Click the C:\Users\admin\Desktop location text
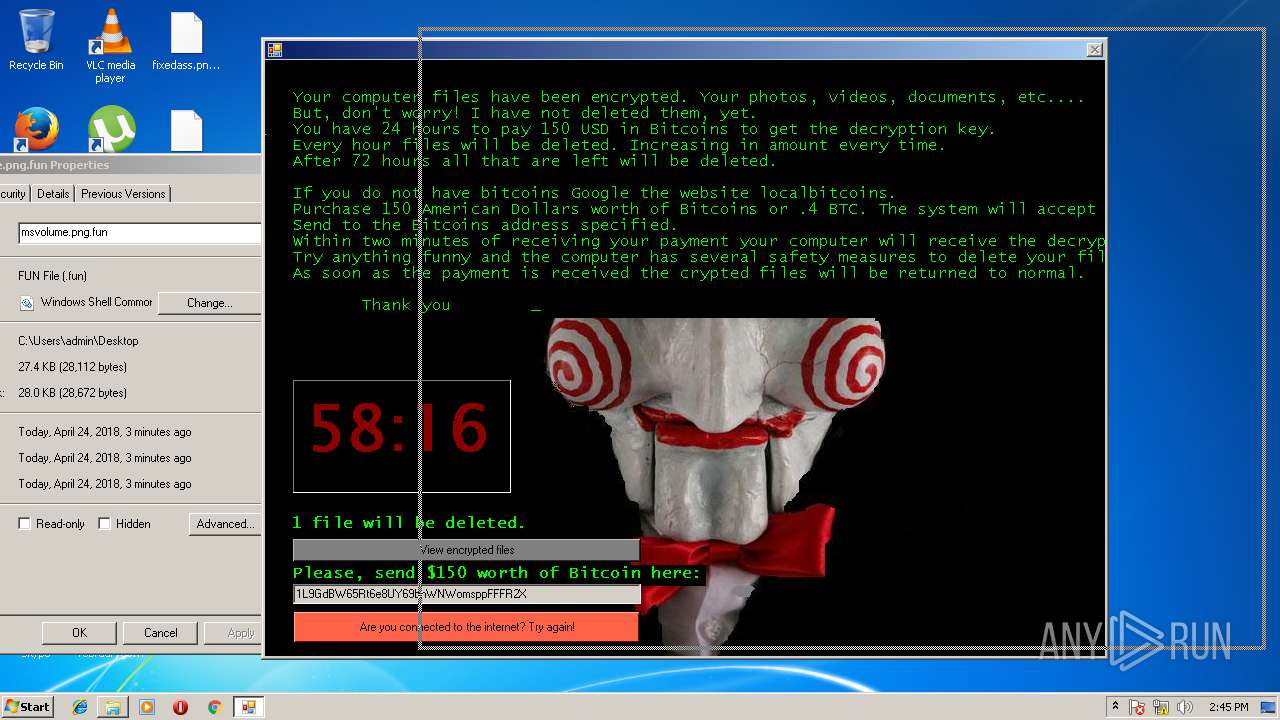 (78, 341)
